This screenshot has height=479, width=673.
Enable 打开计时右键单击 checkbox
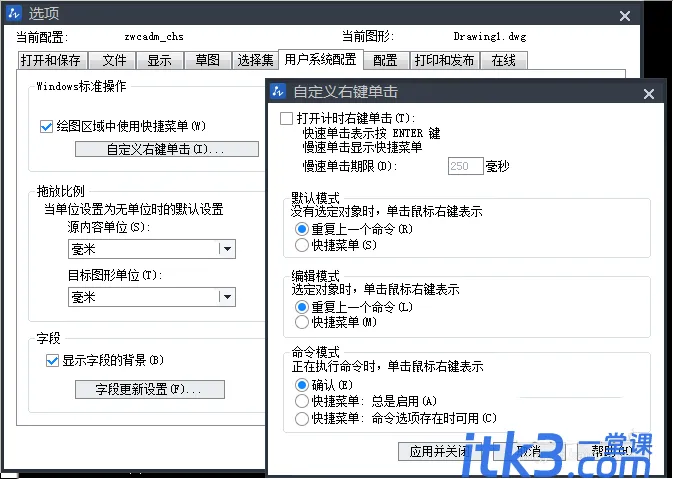[286, 118]
